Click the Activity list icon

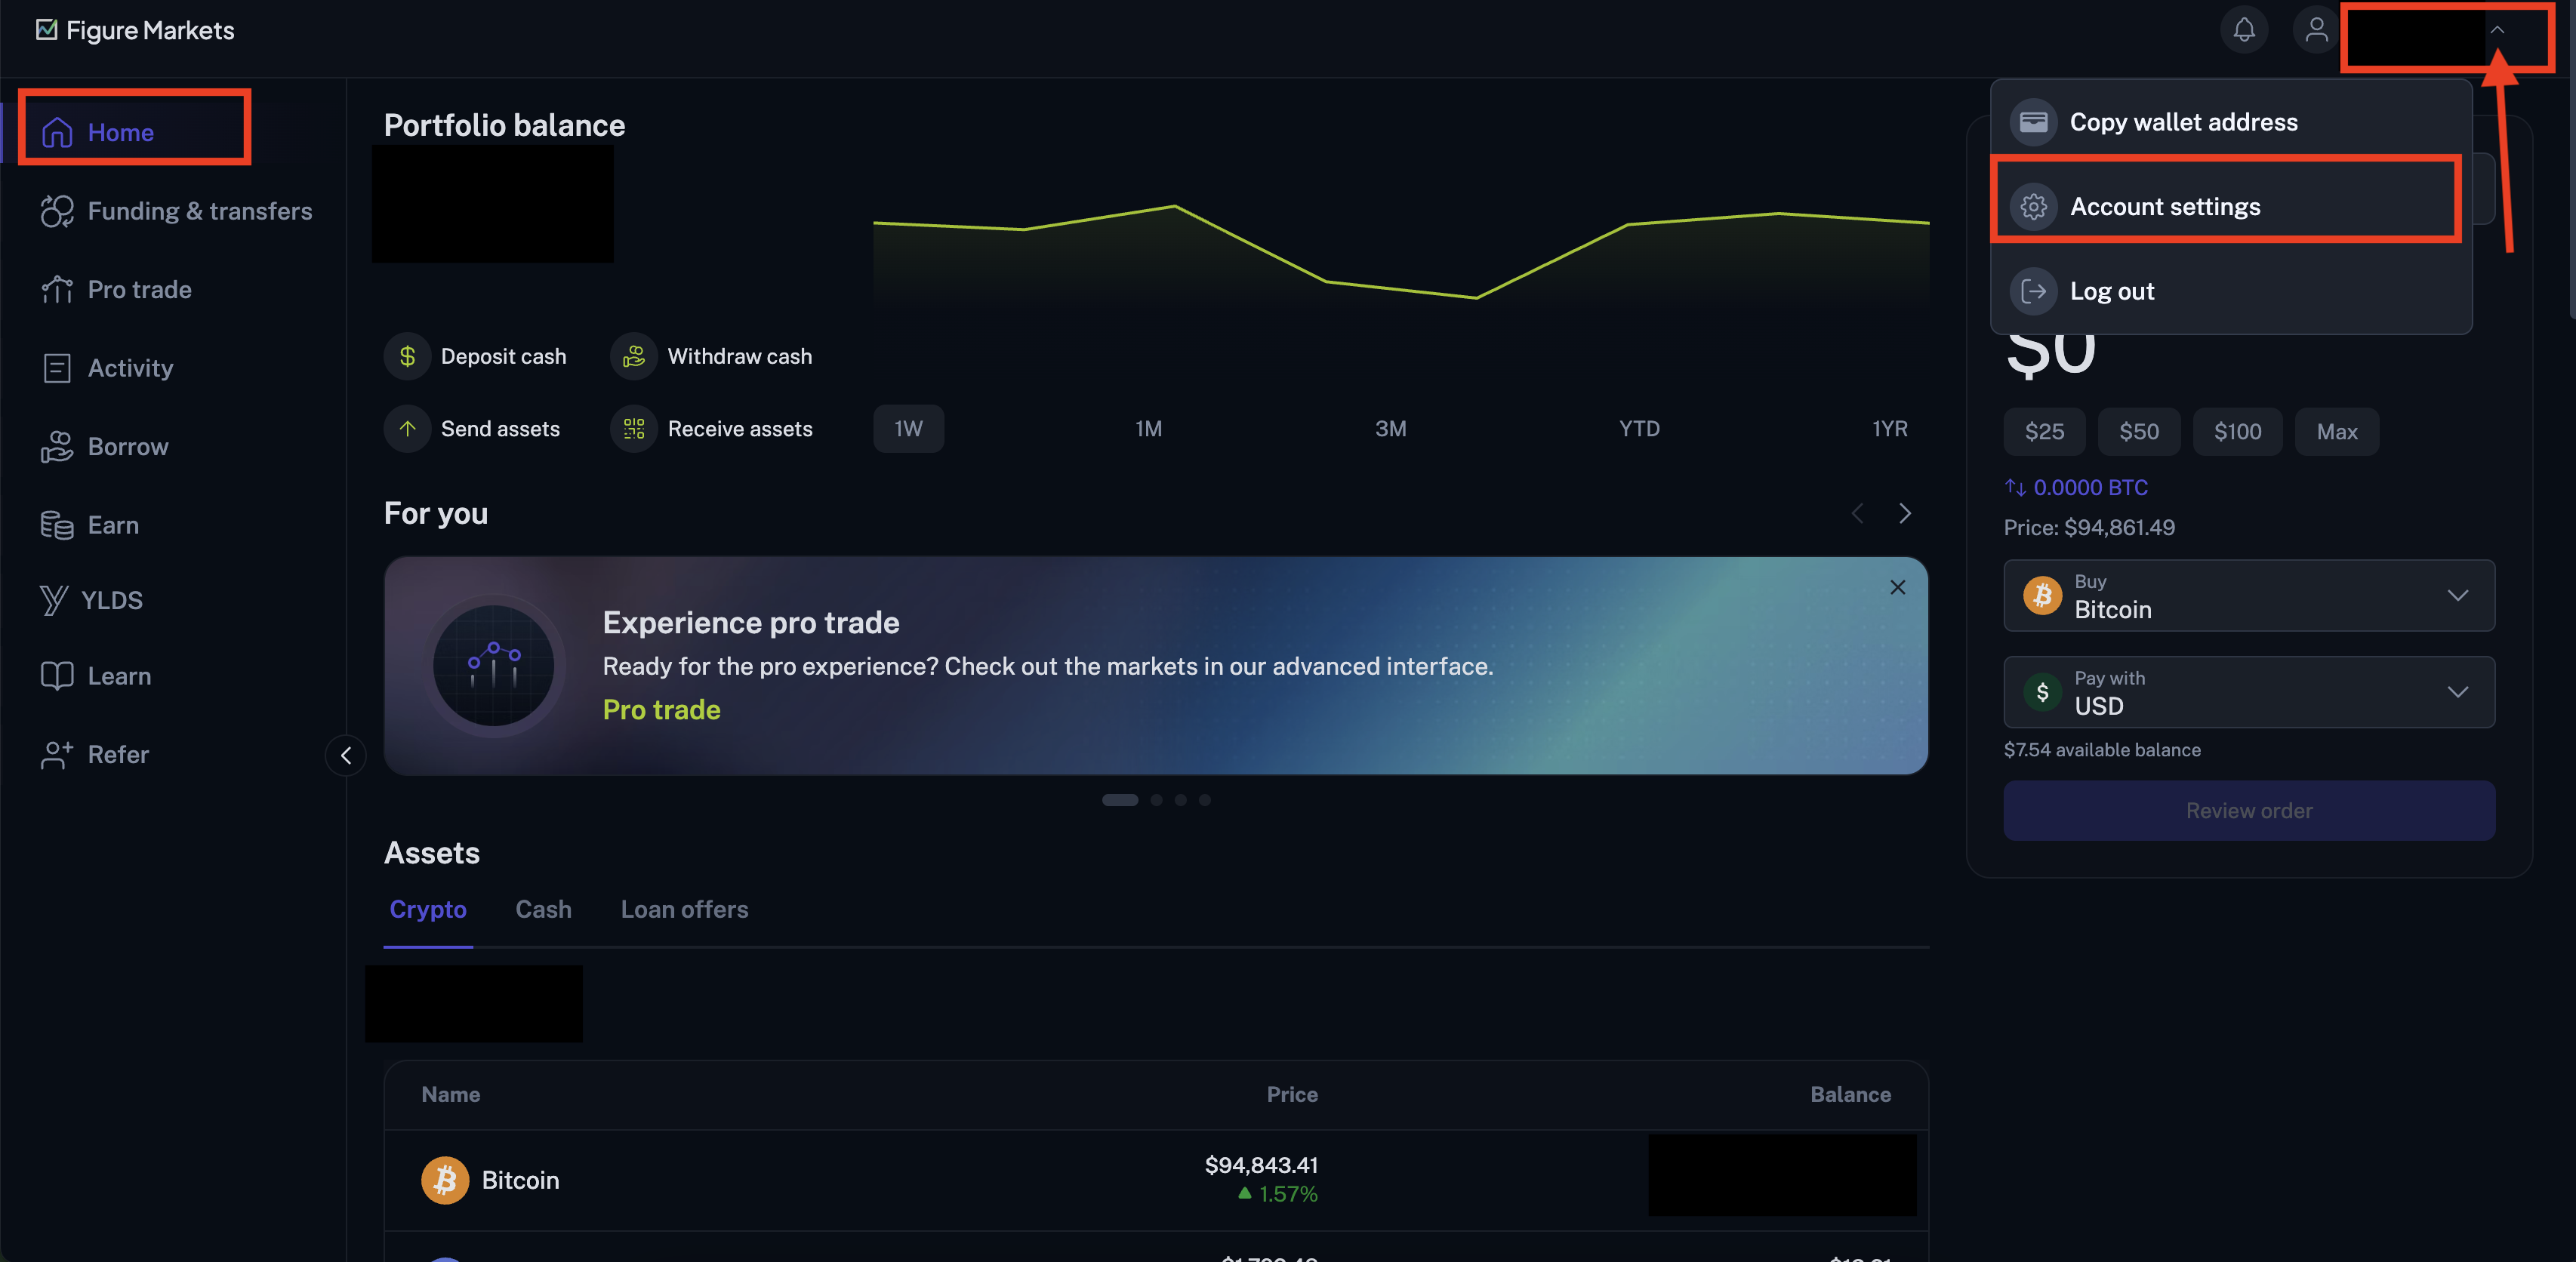point(57,368)
